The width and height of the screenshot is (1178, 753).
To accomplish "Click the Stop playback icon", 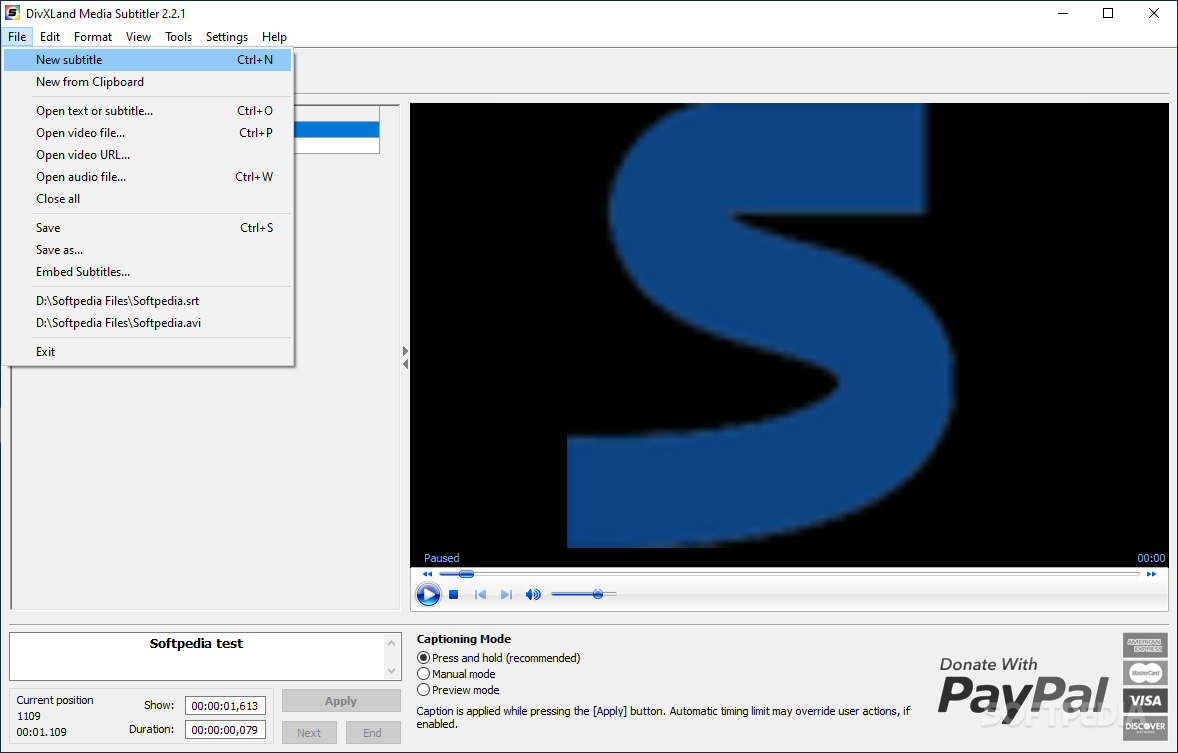I will [453, 594].
